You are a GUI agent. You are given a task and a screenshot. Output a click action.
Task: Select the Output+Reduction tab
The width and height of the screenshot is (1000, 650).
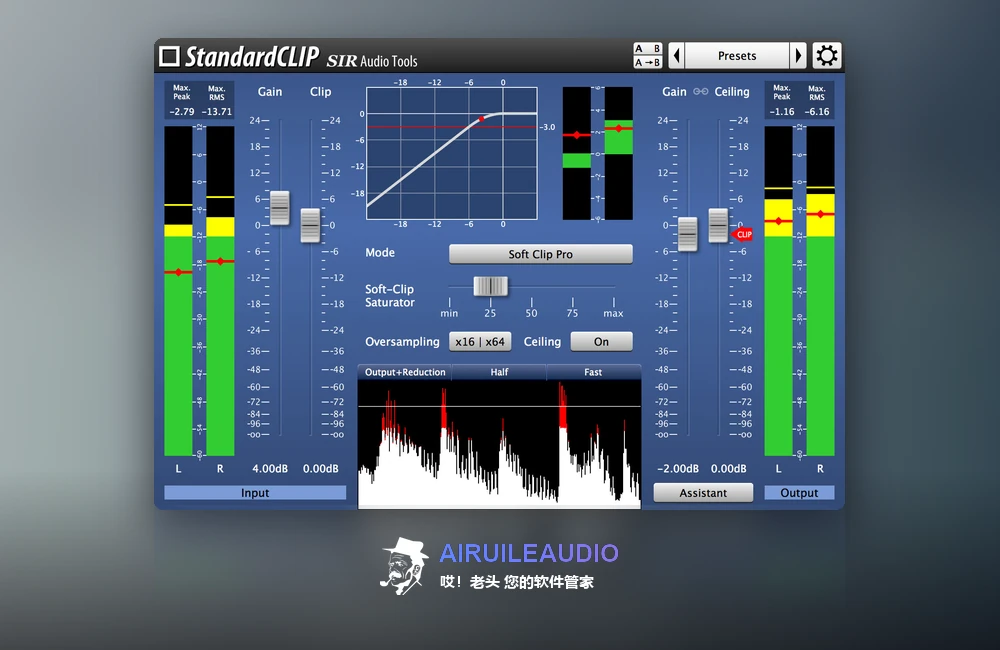click(x=405, y=372)
